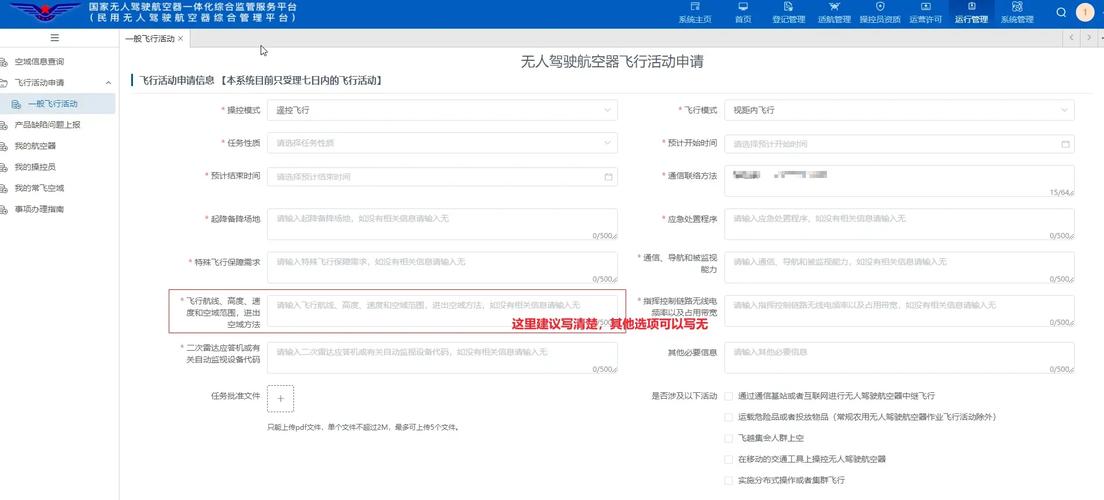Select 运行管理 in the top navigation
The width and height of the screenshot is (1104, 500).
point(971,13)
